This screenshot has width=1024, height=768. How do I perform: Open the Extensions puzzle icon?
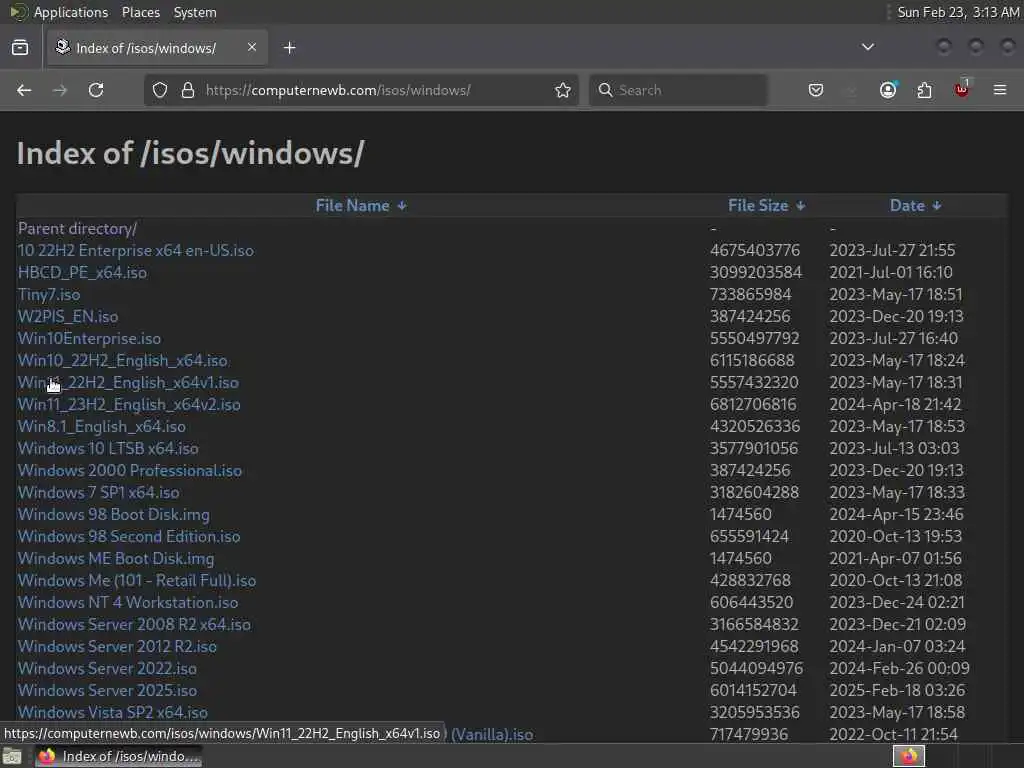[x=925, y=90]
